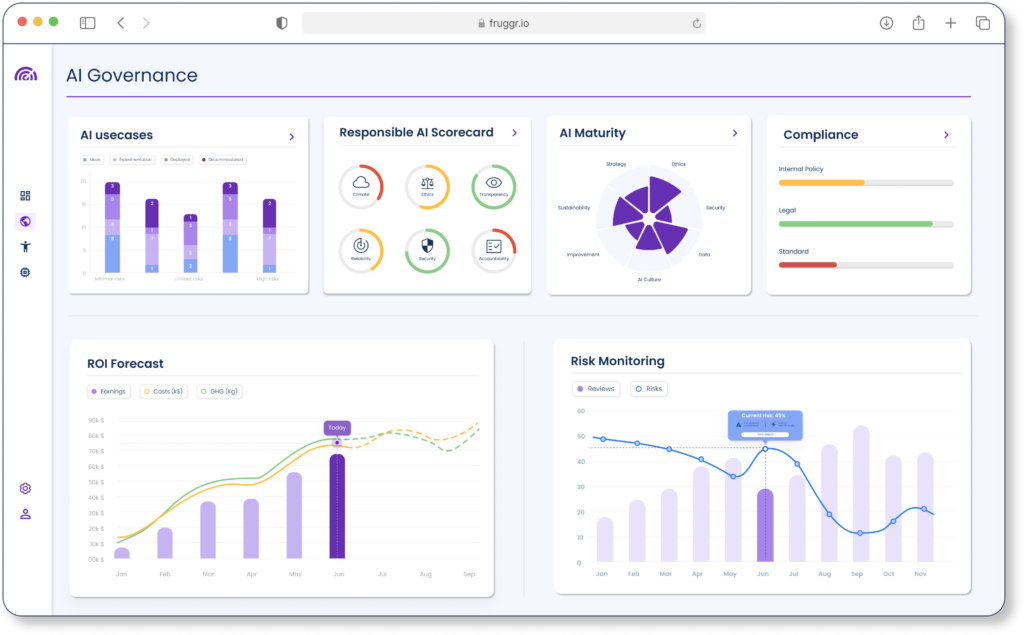1024x635 pixels.
Task: Open settings gear in sidebar
Action: point(26,488)
